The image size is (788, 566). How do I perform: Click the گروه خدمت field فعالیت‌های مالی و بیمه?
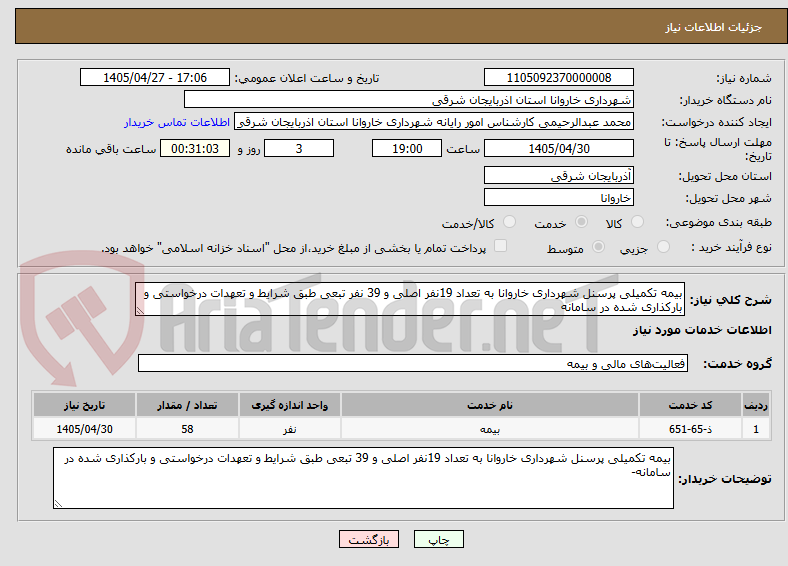(x=413, y=363)
